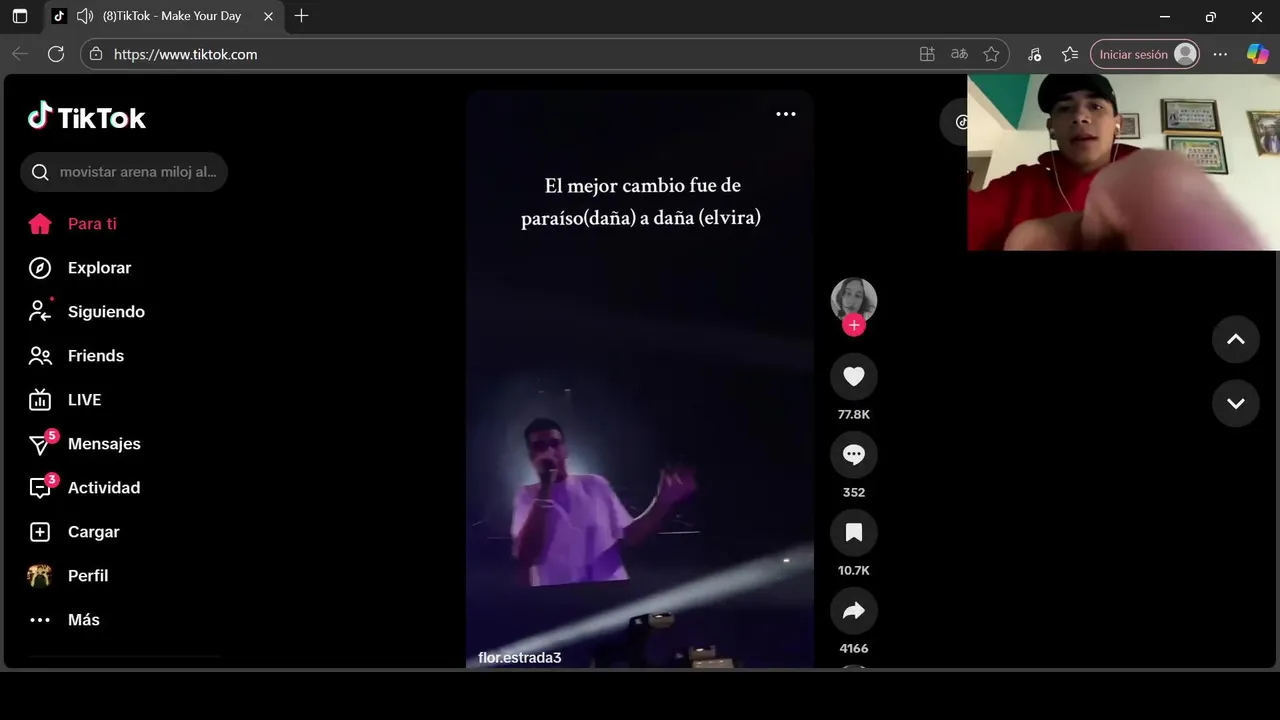Click the Cargar plus icon

click(x=40, y=532)
